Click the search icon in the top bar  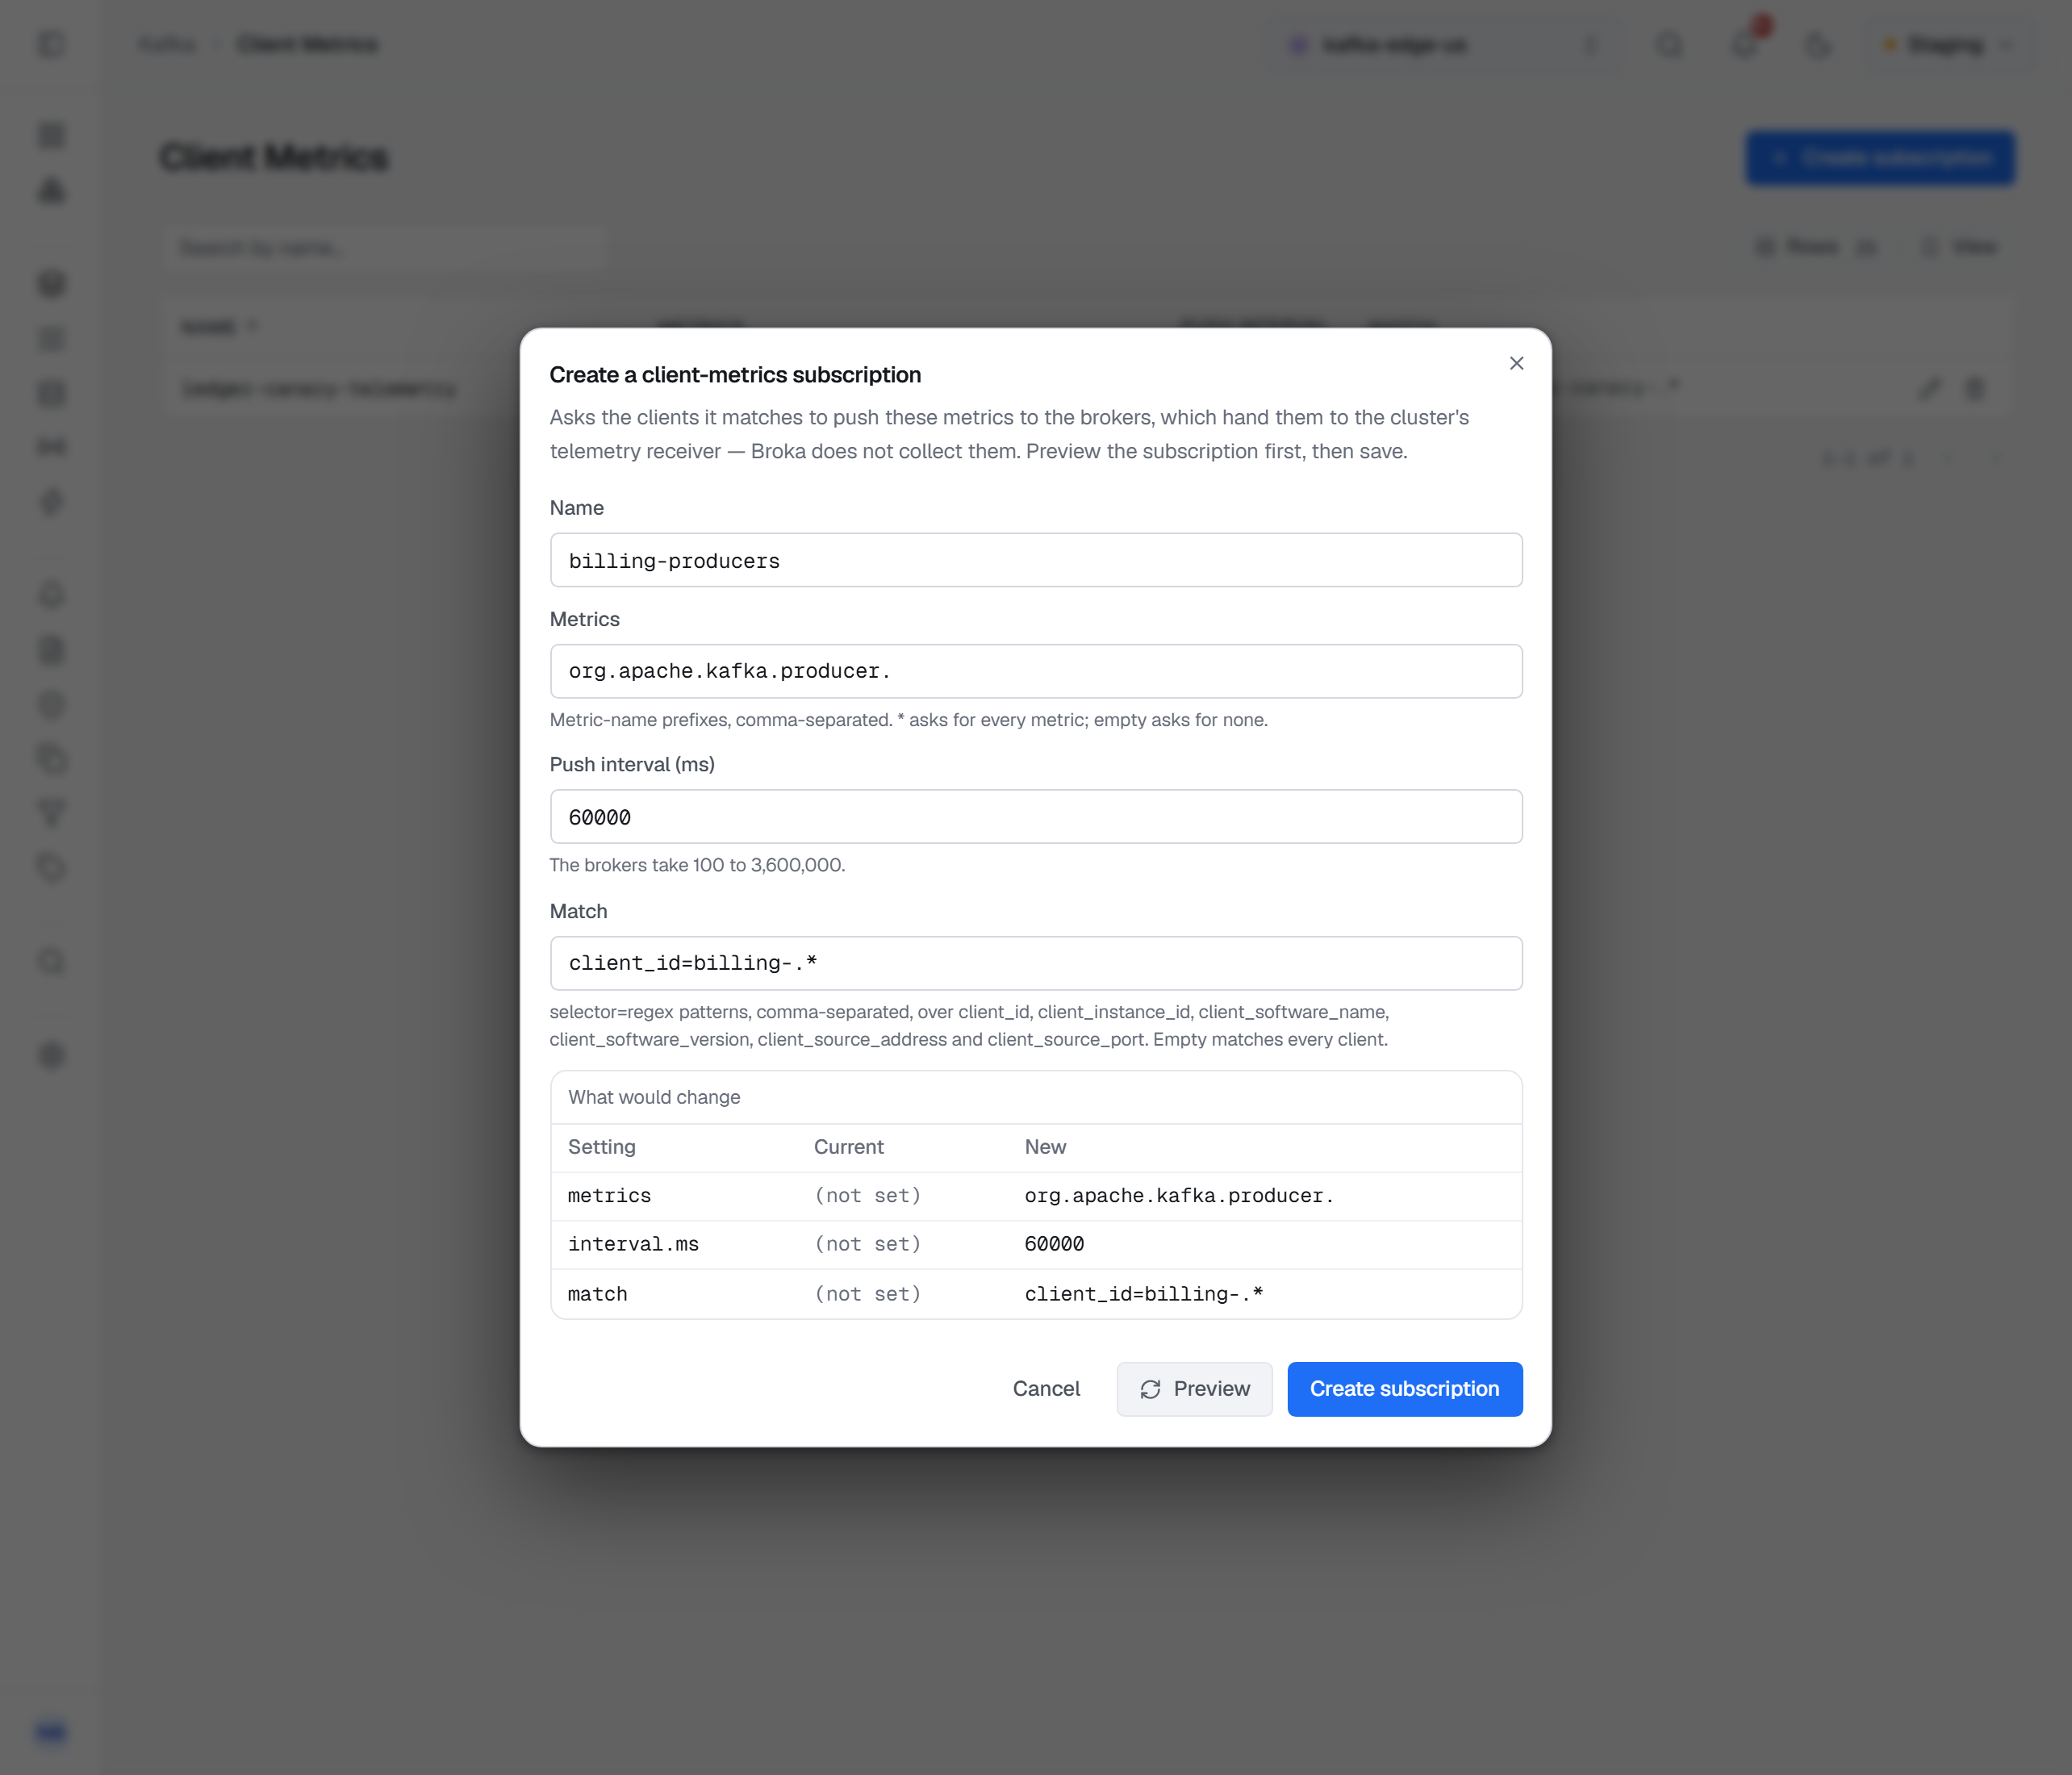[x=1669, y=45]
